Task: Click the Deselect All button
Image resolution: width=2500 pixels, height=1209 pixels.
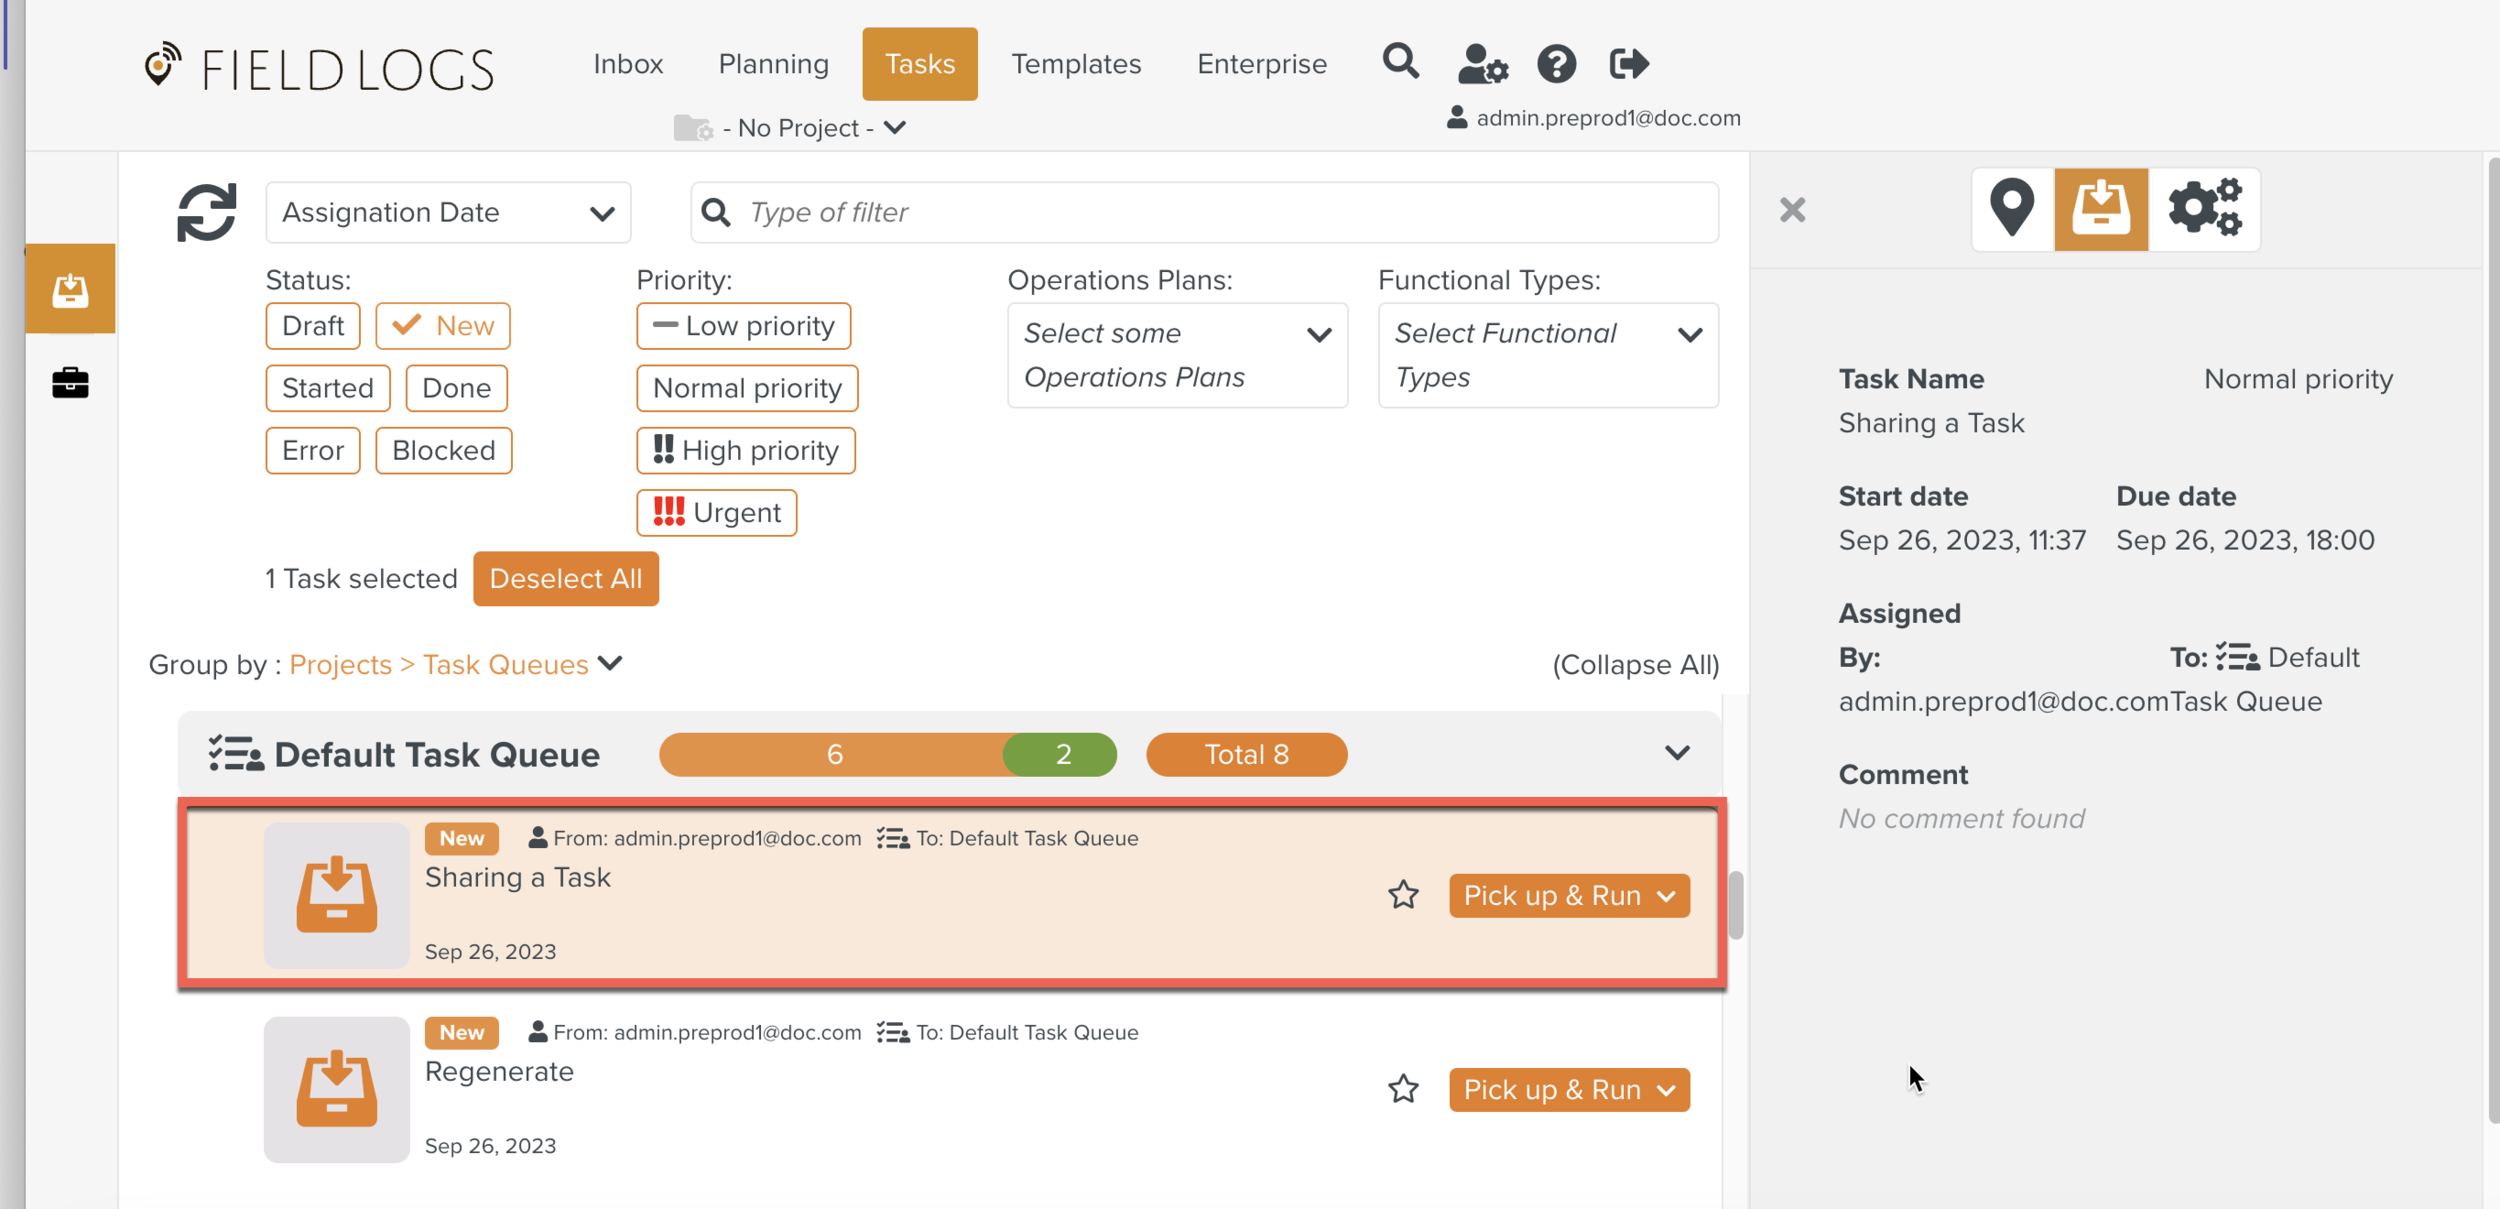Action: (x=565, y=579)
